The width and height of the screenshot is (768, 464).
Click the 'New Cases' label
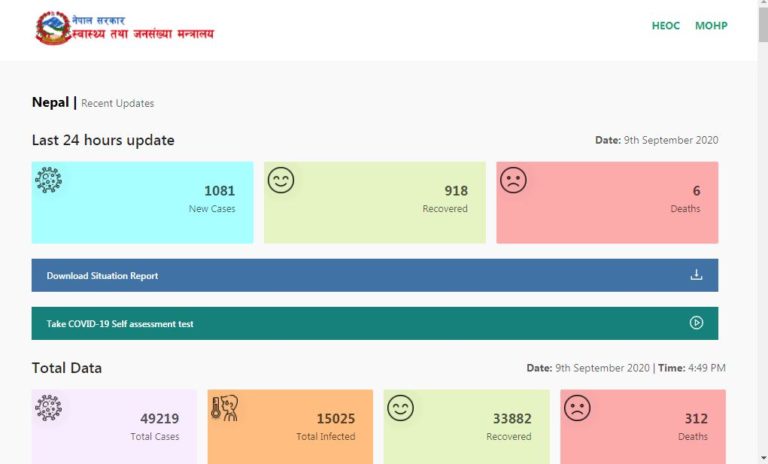(x=212, y=209)
